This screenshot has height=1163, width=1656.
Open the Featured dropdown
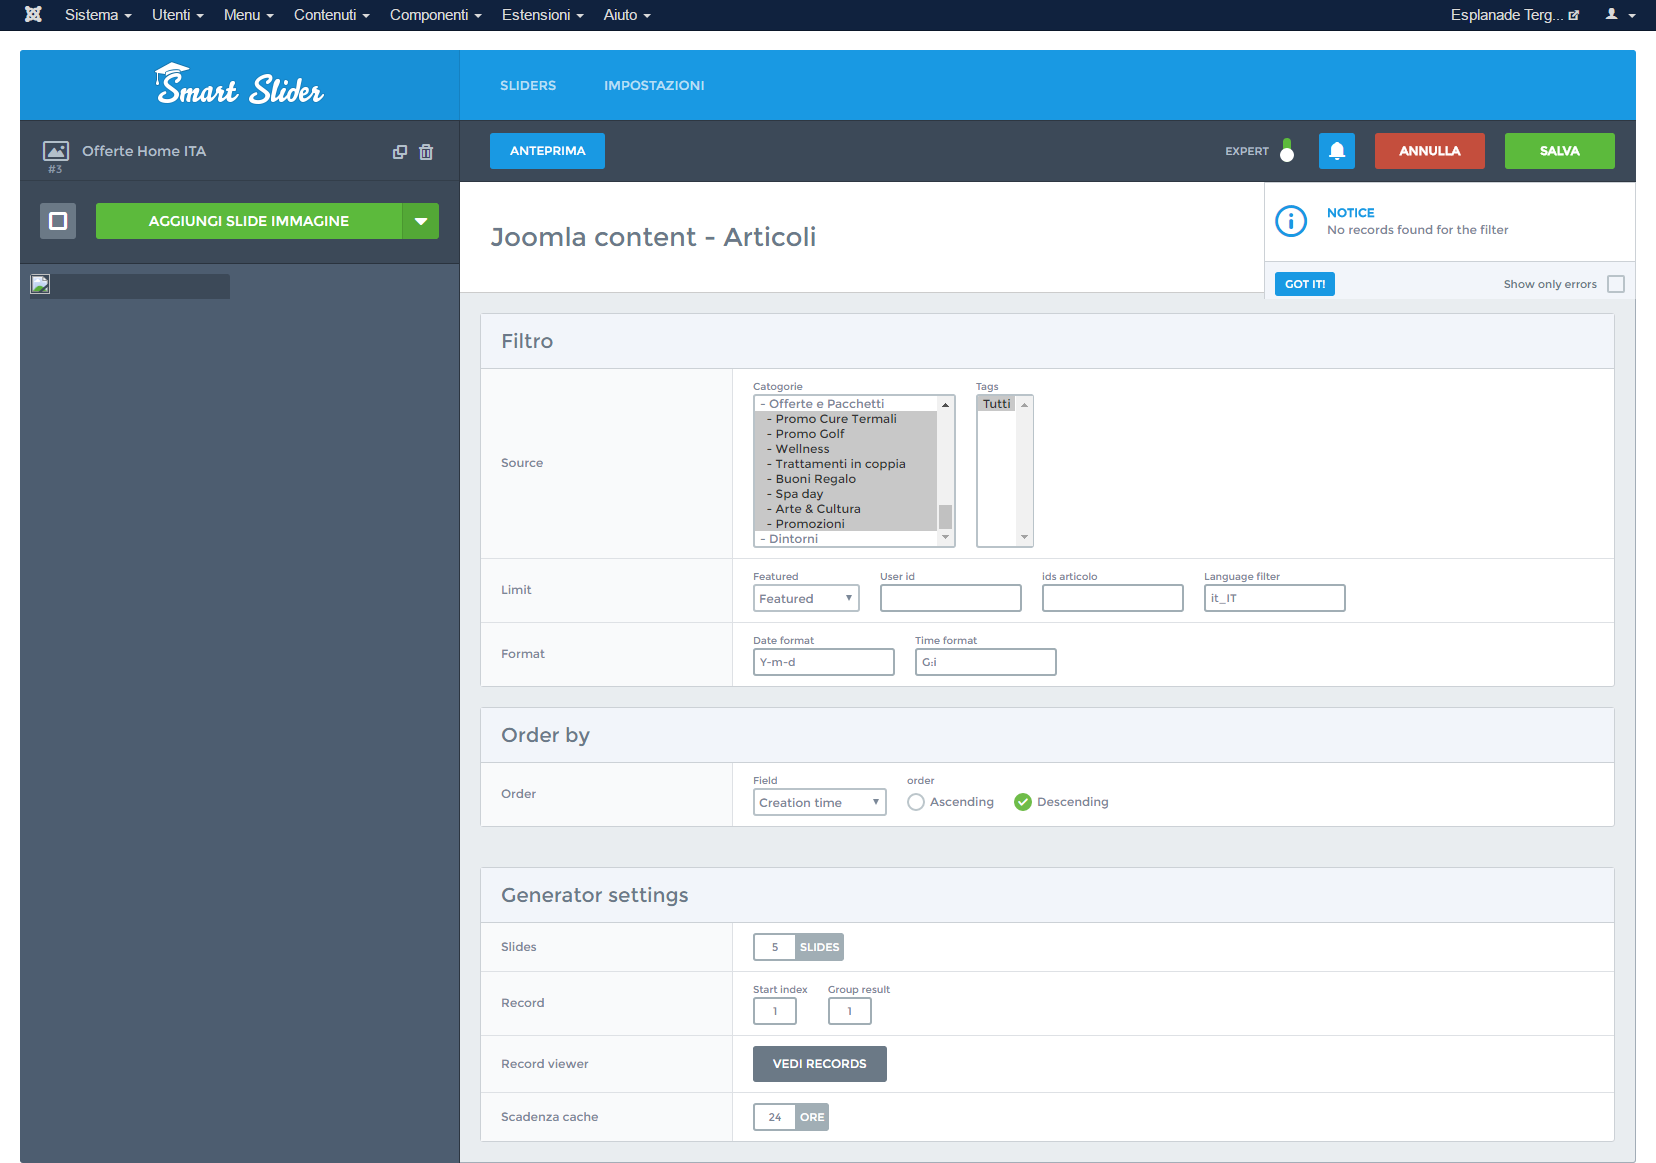[806, 598]
